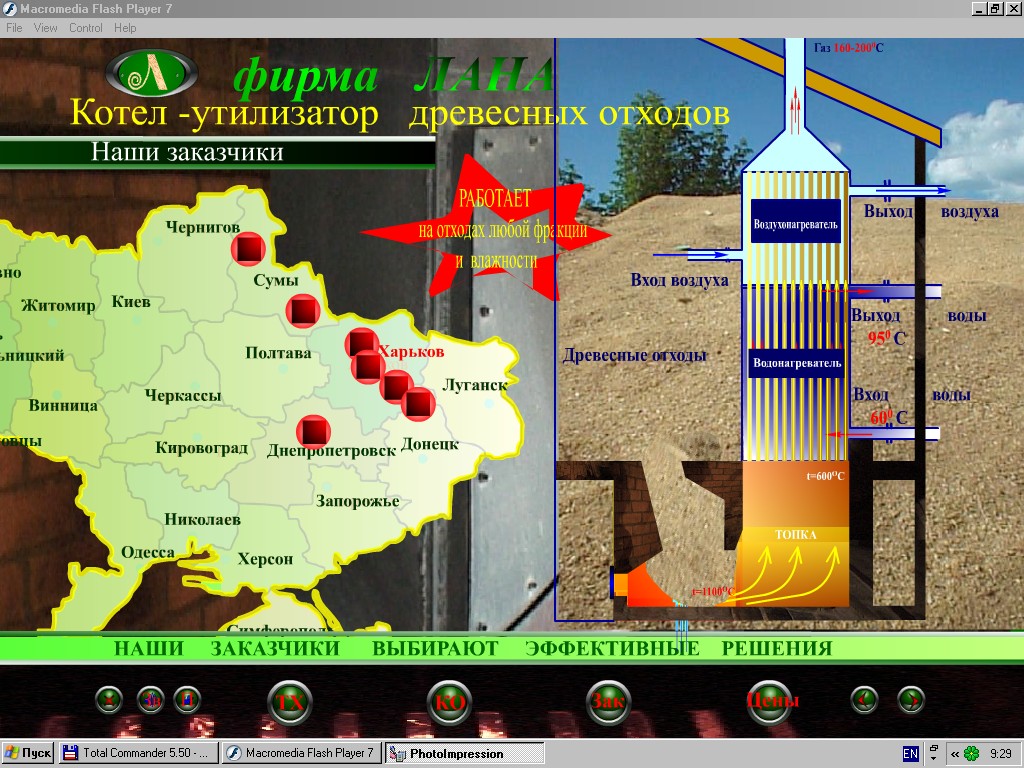Open the Пуск start menu
Screen dimensions: 1024x768
[x=29, y=753]
